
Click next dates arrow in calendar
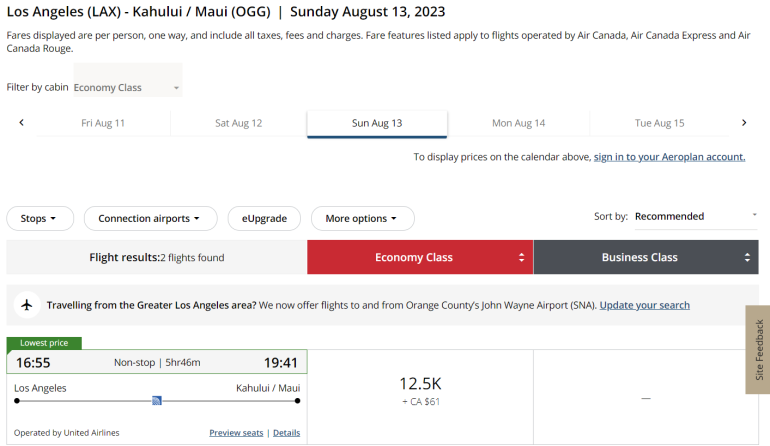coord(743,123)
